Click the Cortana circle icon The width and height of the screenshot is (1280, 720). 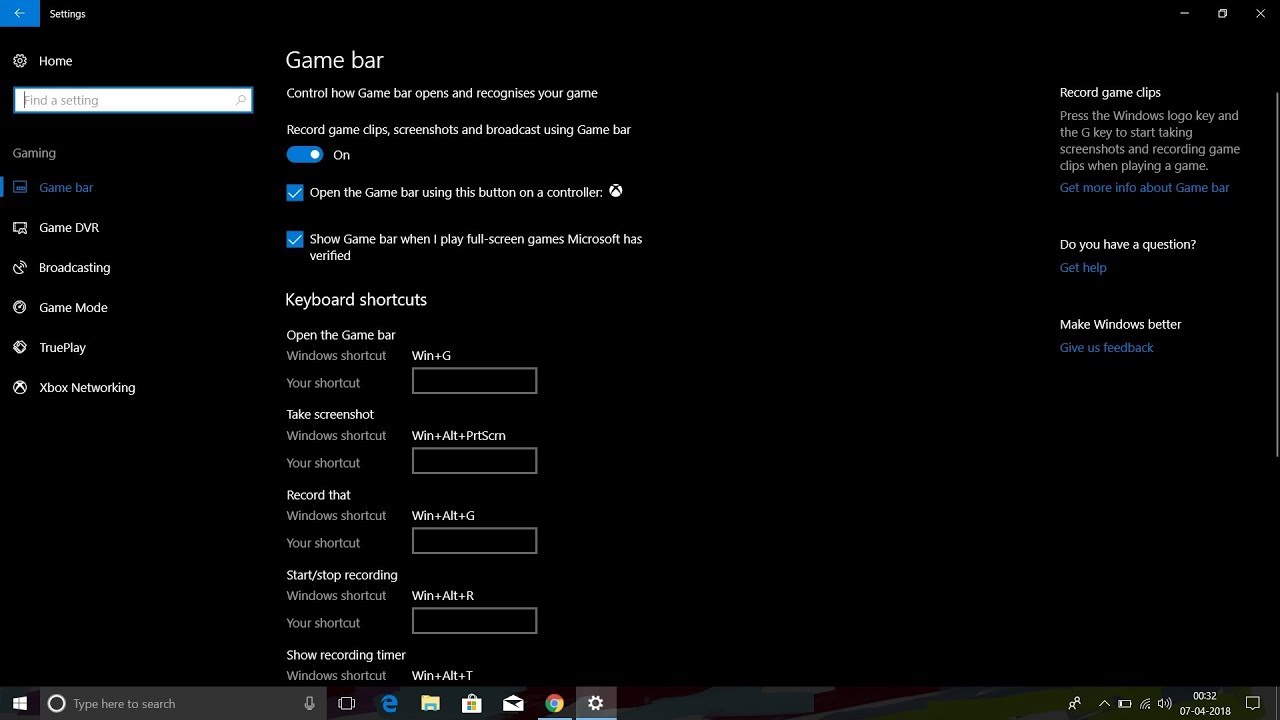coord(56,703)
